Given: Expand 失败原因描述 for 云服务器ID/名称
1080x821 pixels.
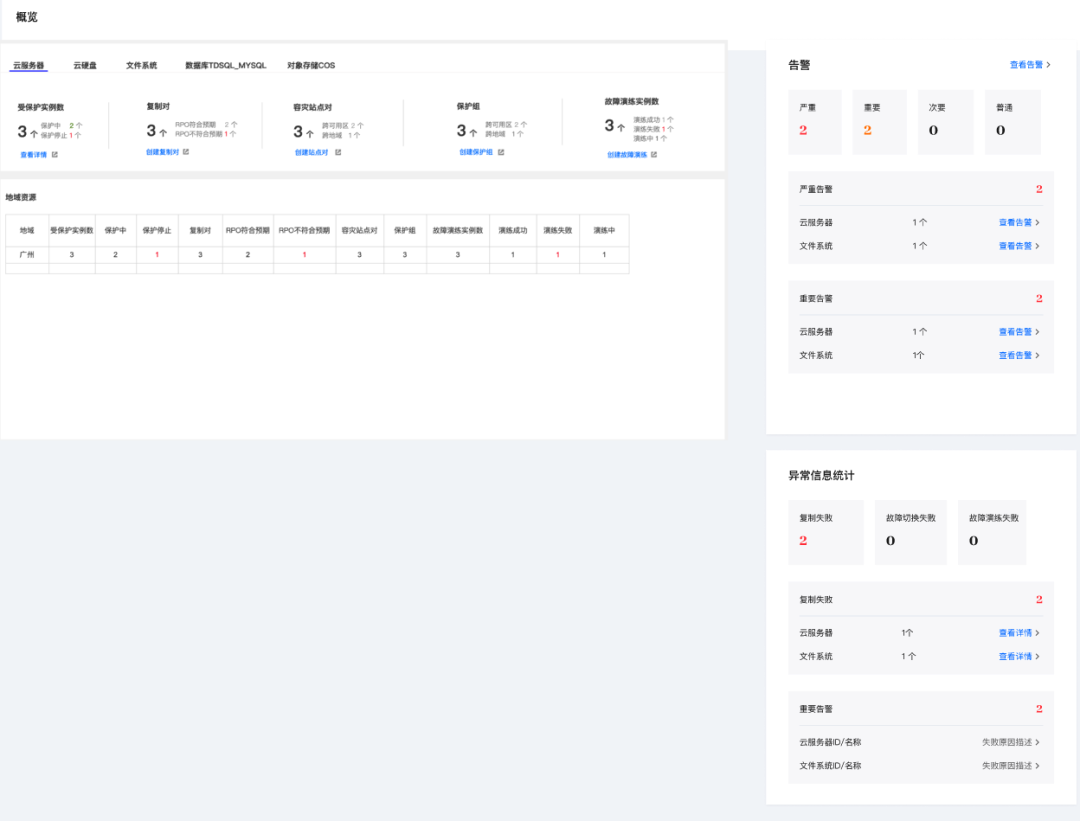Looking at the screenshot, I should pos(1010,742).
